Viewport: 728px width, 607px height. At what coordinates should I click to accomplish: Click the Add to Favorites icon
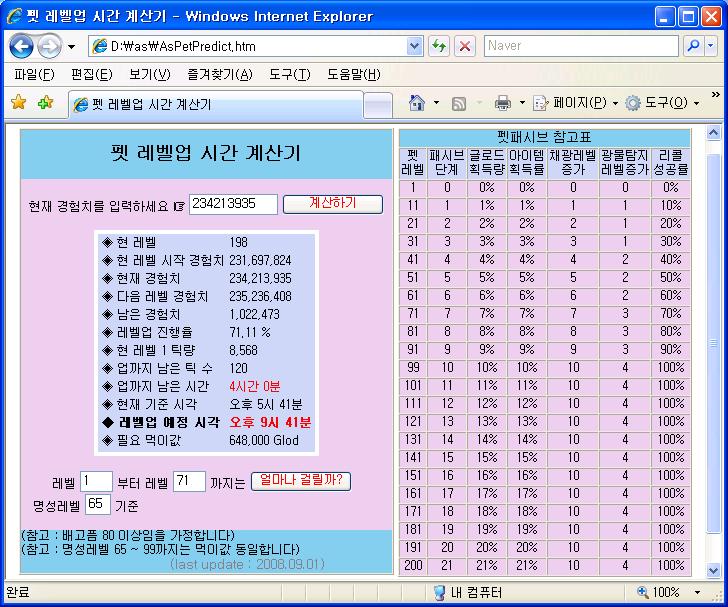[45, 103]
